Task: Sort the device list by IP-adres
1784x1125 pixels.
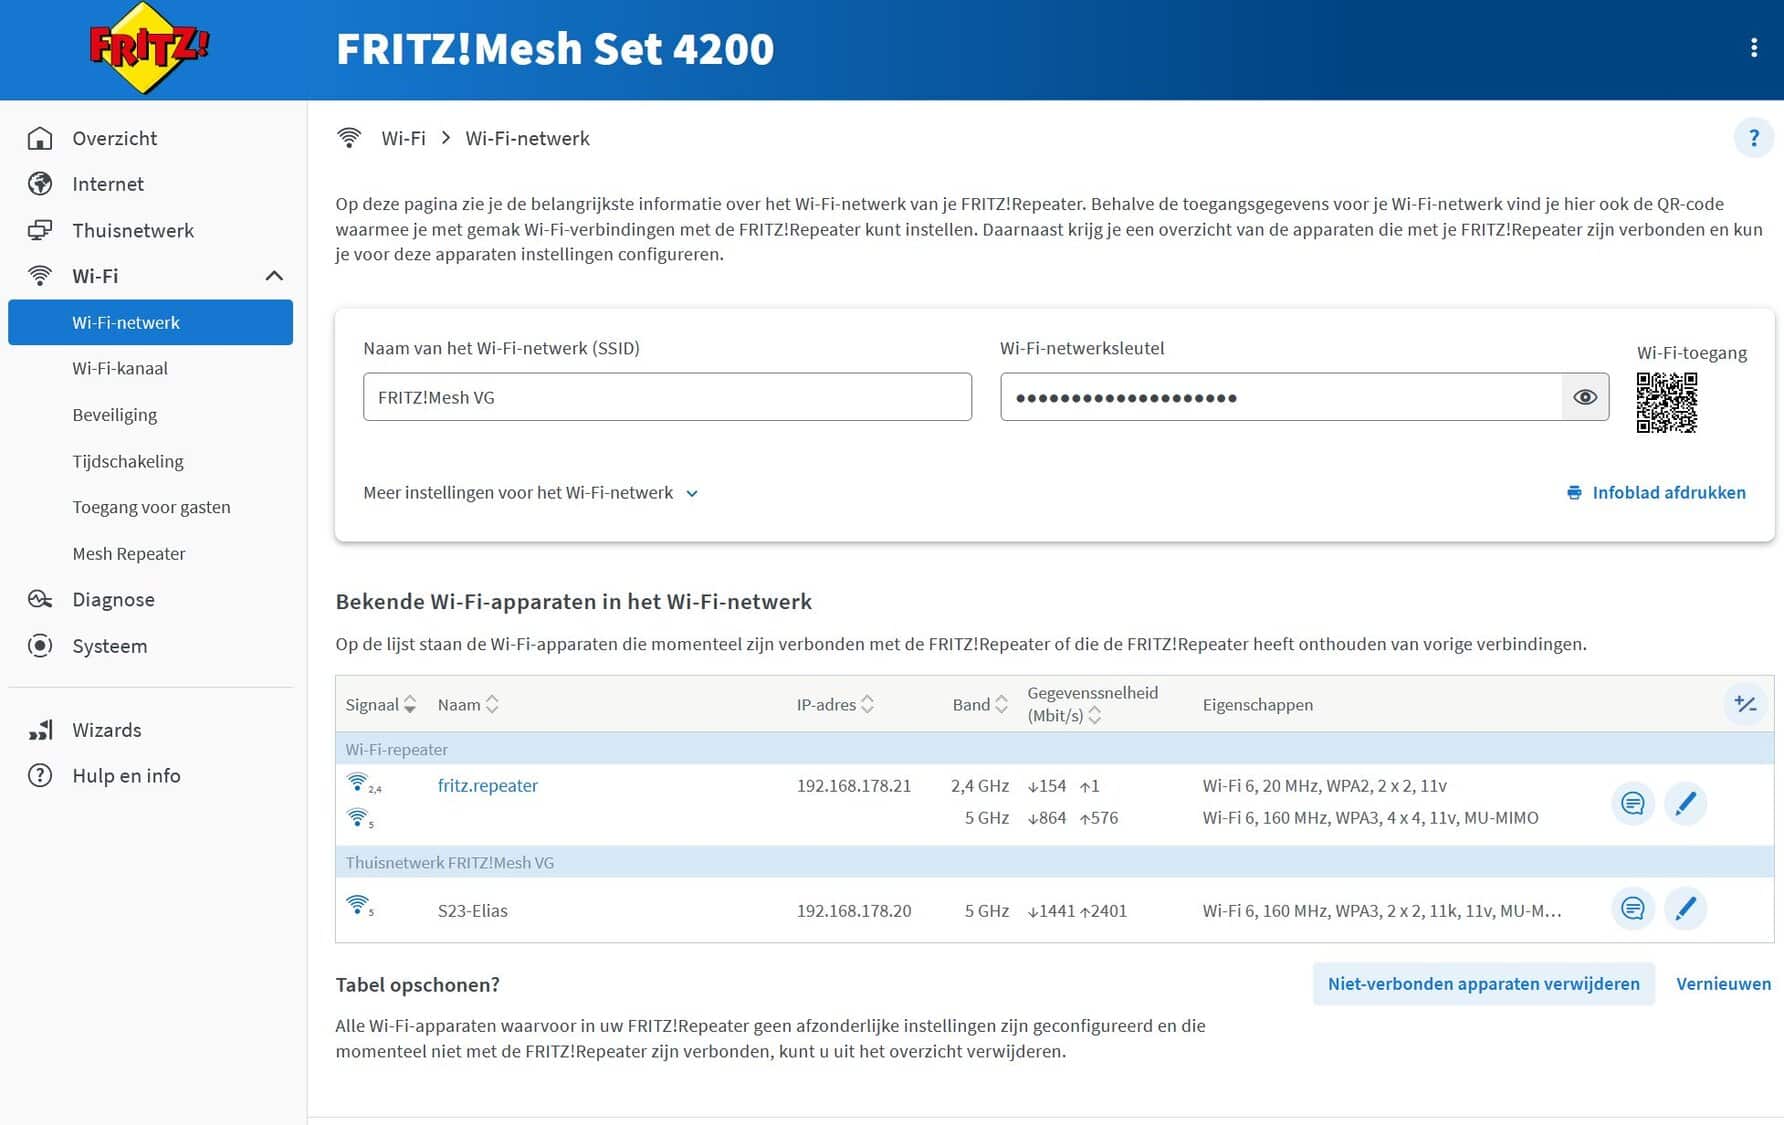Action: (835, 704)
